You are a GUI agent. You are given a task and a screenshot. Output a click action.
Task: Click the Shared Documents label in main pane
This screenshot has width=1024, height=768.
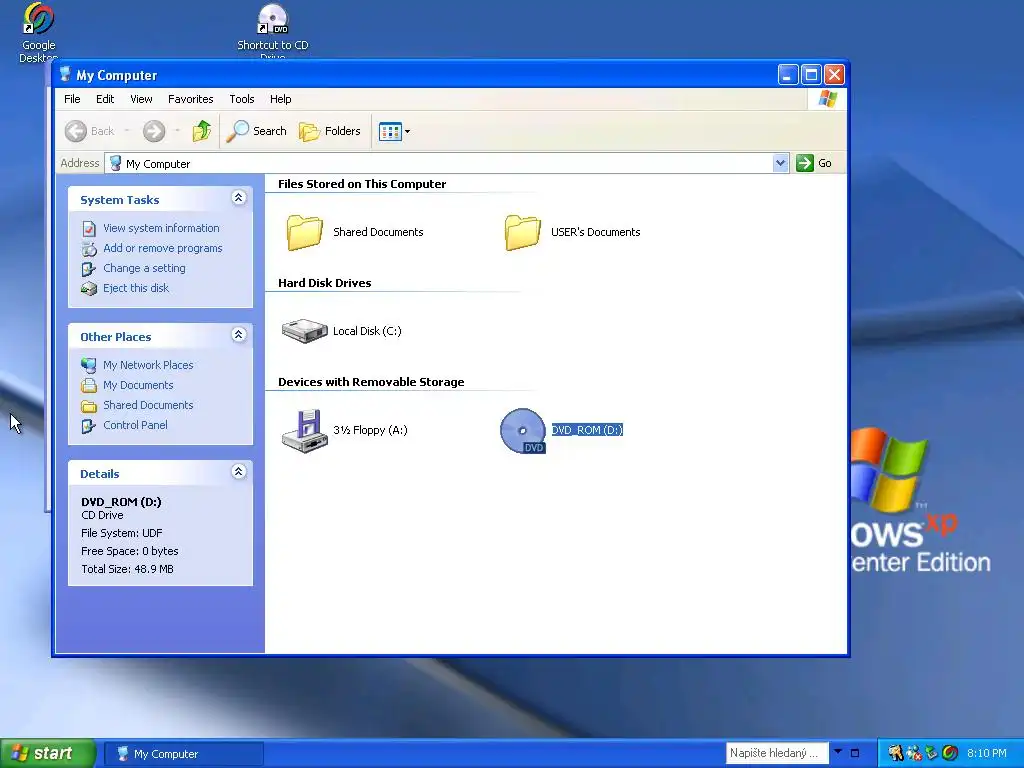[378, 232]
